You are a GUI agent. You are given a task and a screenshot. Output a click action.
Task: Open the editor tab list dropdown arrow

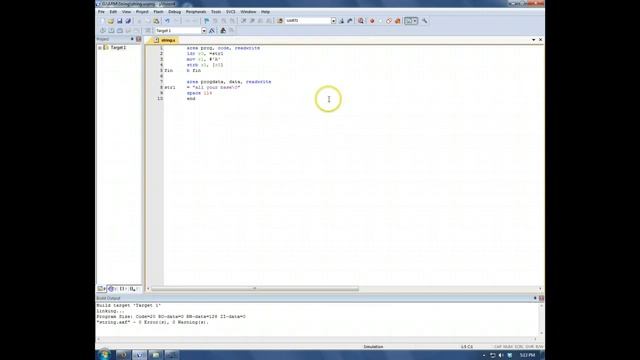tap(533, 40)
